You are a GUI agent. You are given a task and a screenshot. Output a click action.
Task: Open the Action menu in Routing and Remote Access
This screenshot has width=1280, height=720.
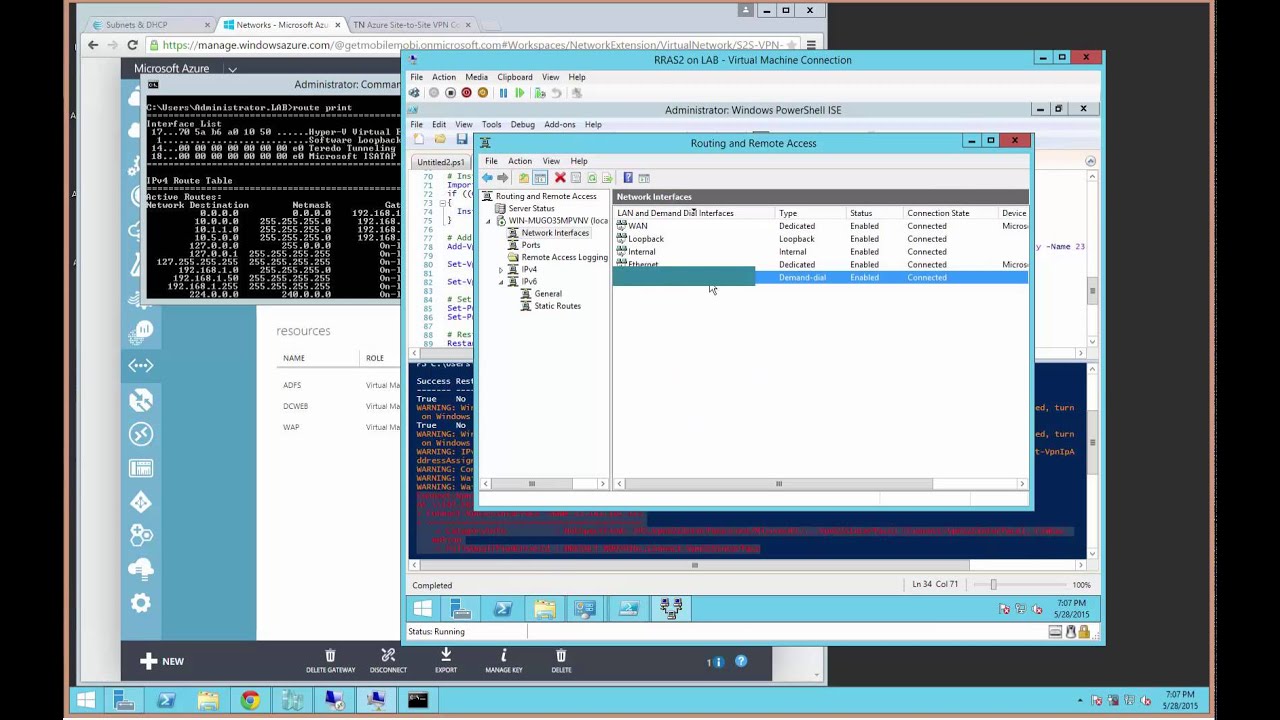click(x=520, y=161)
